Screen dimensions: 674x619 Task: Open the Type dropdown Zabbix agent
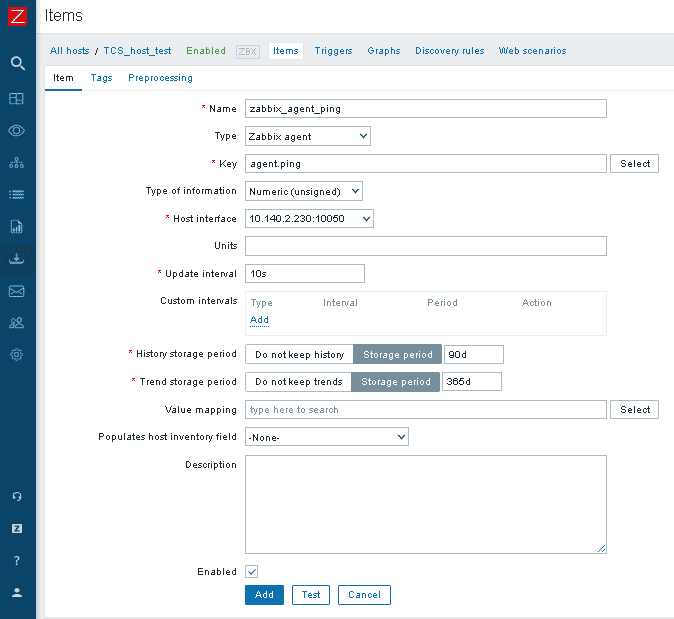308,136
